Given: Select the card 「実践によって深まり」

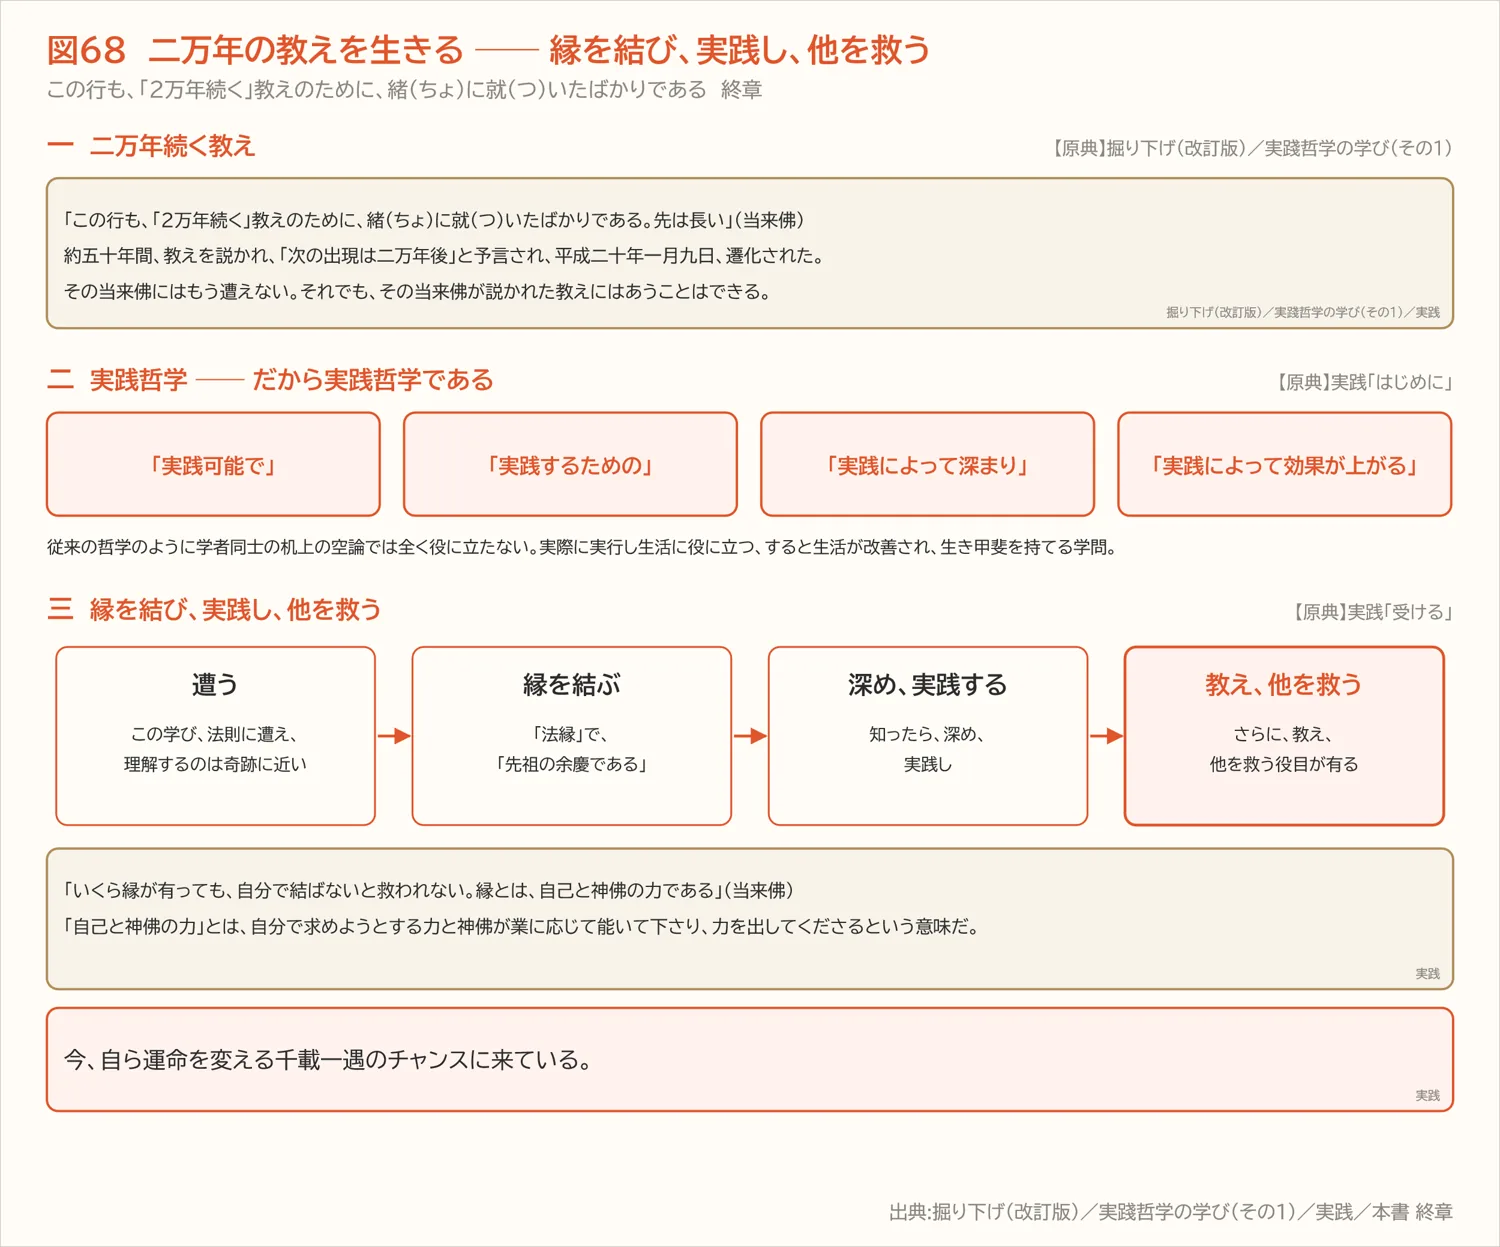Looking at the screenshot, I should (927, 464).
